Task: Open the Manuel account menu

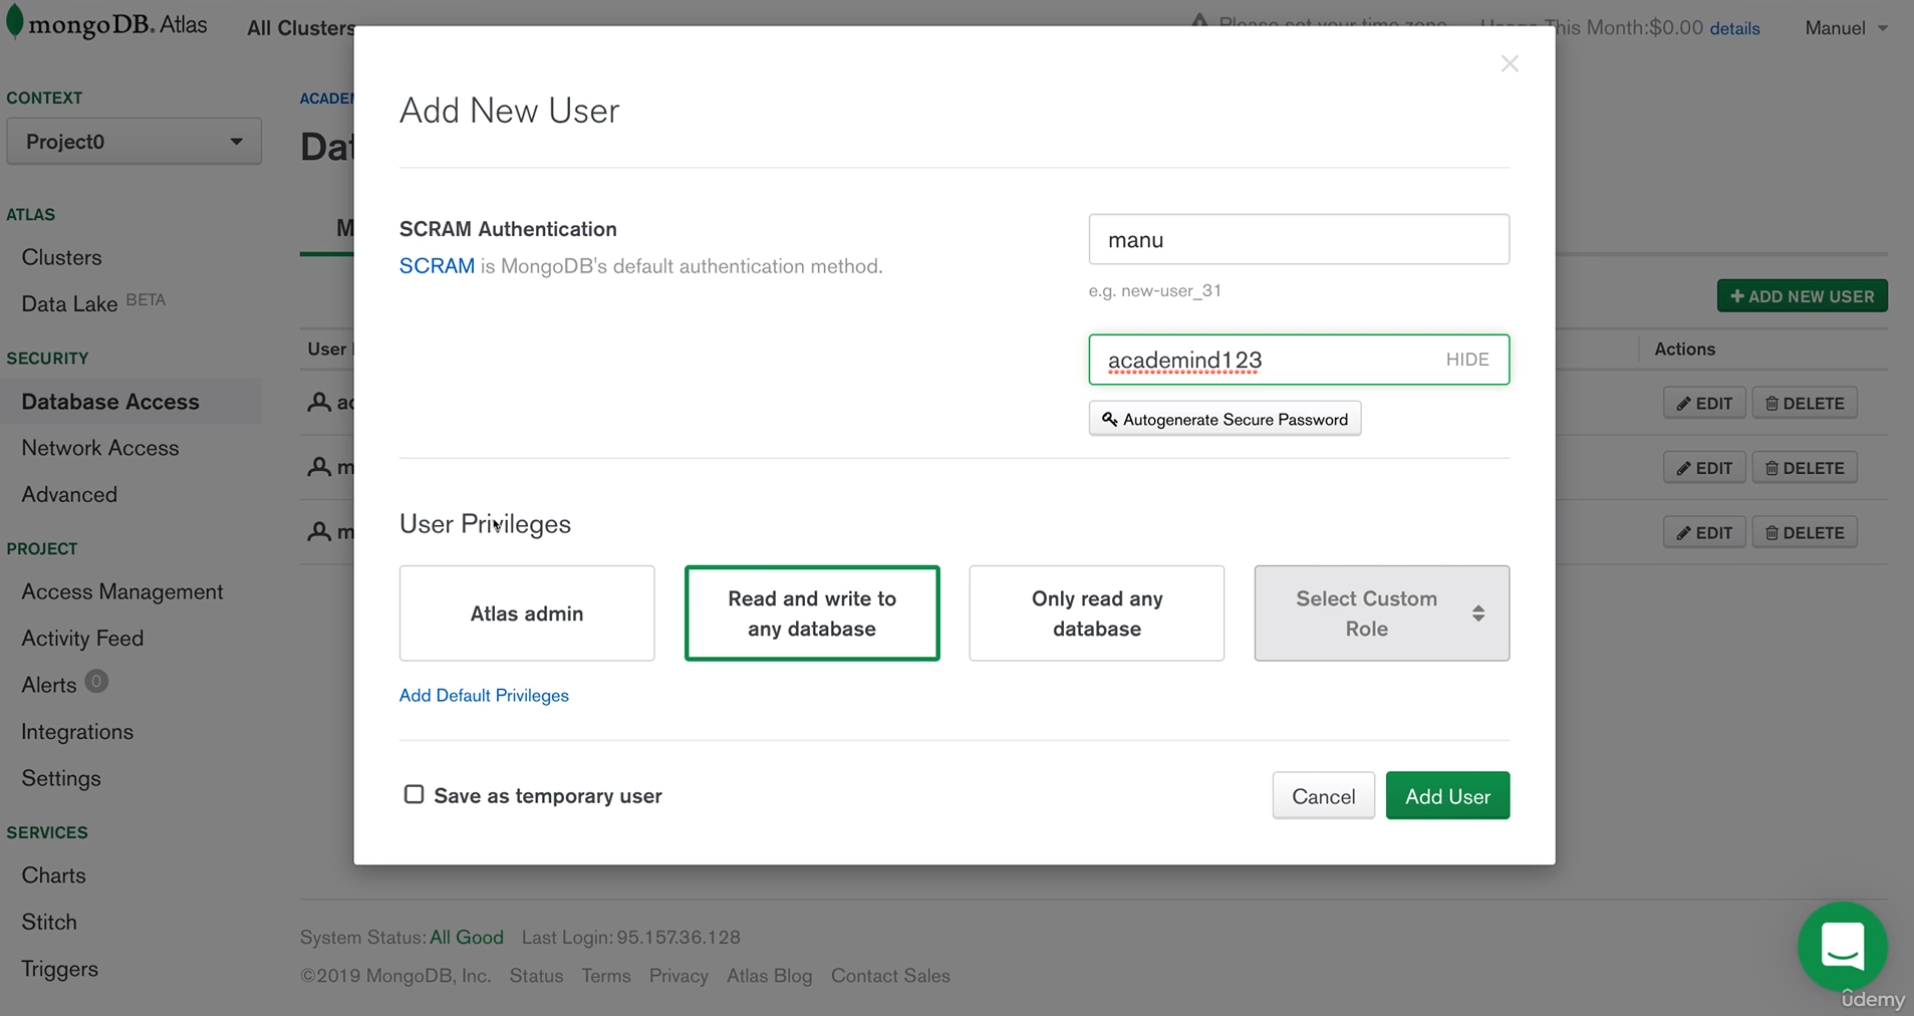Action: pos(1846,28)
